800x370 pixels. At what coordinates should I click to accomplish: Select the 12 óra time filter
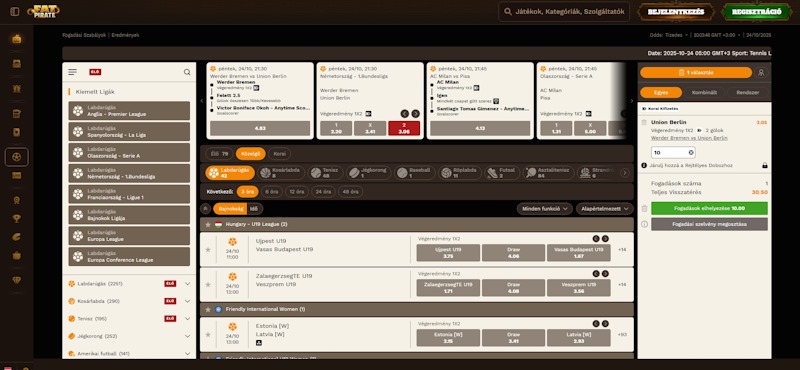point(297,192)
